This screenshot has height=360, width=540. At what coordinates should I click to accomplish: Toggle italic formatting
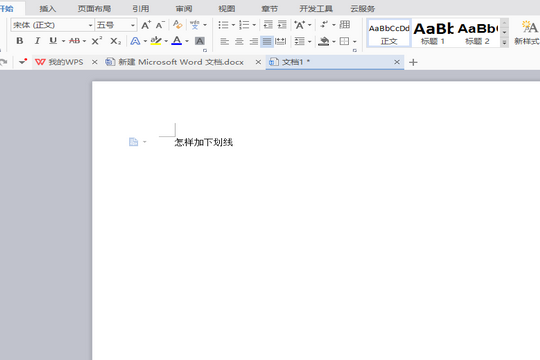[x=37, y=41]
